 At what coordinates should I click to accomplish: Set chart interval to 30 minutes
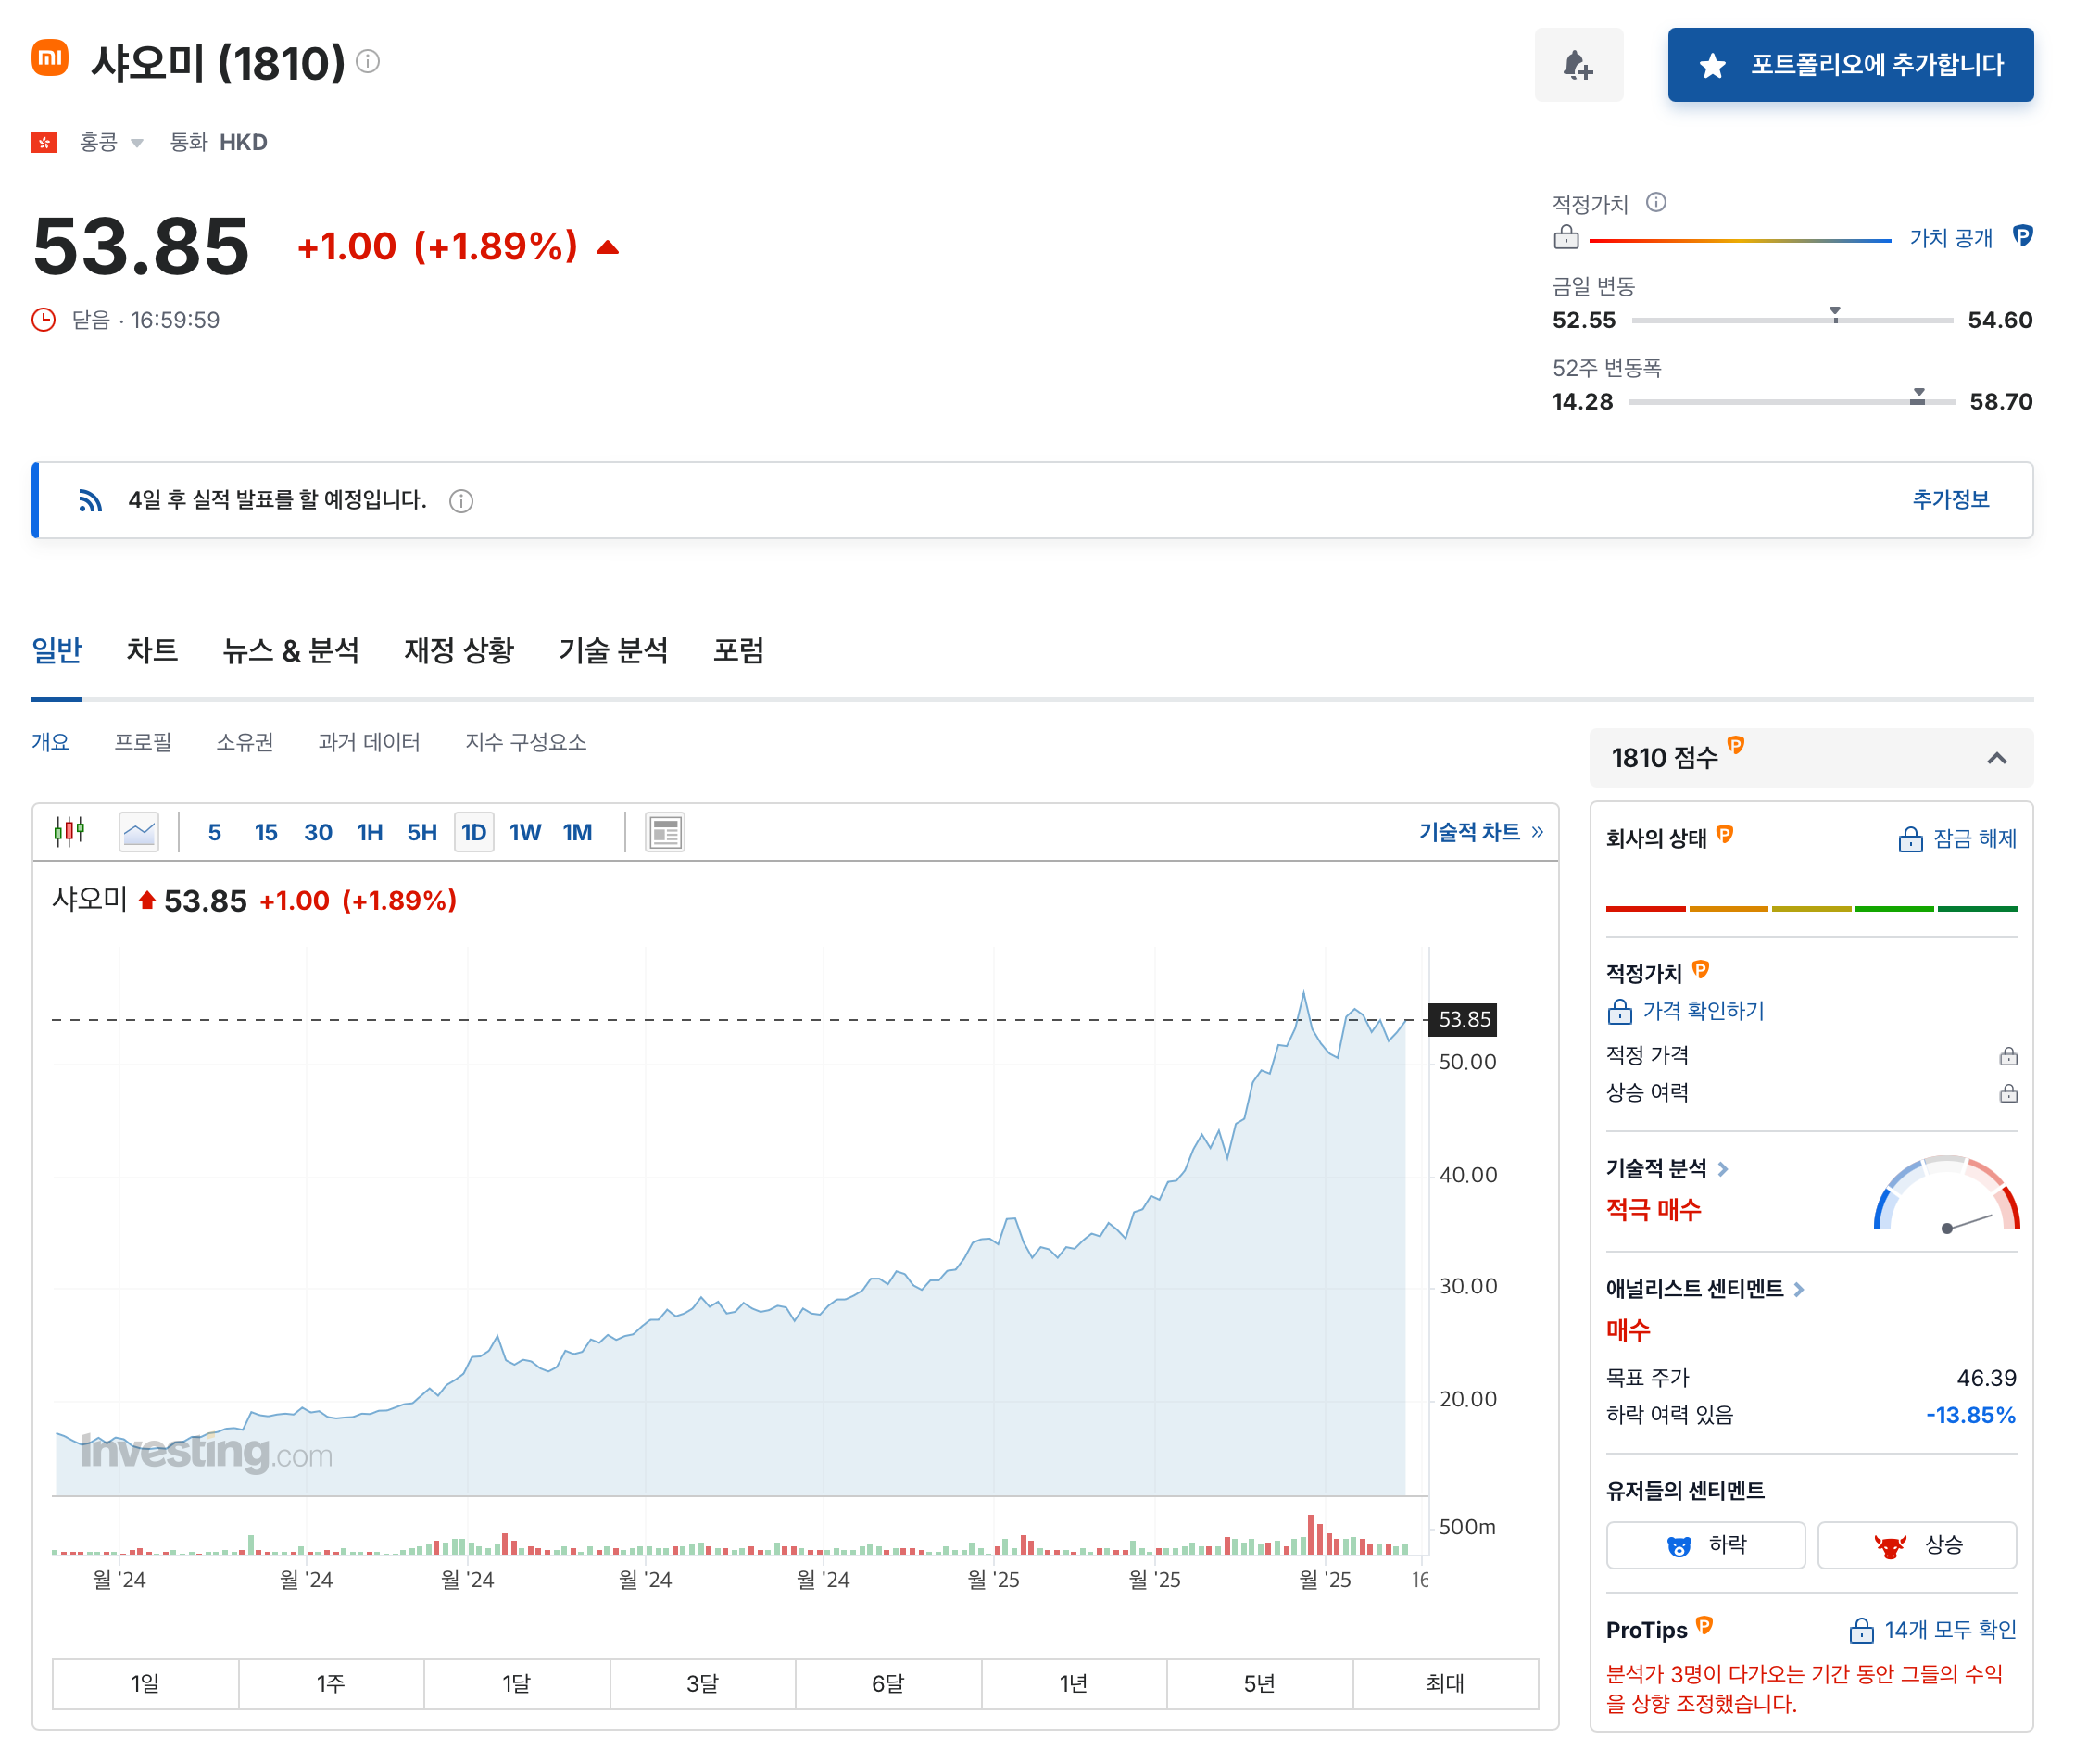(318, 832)
